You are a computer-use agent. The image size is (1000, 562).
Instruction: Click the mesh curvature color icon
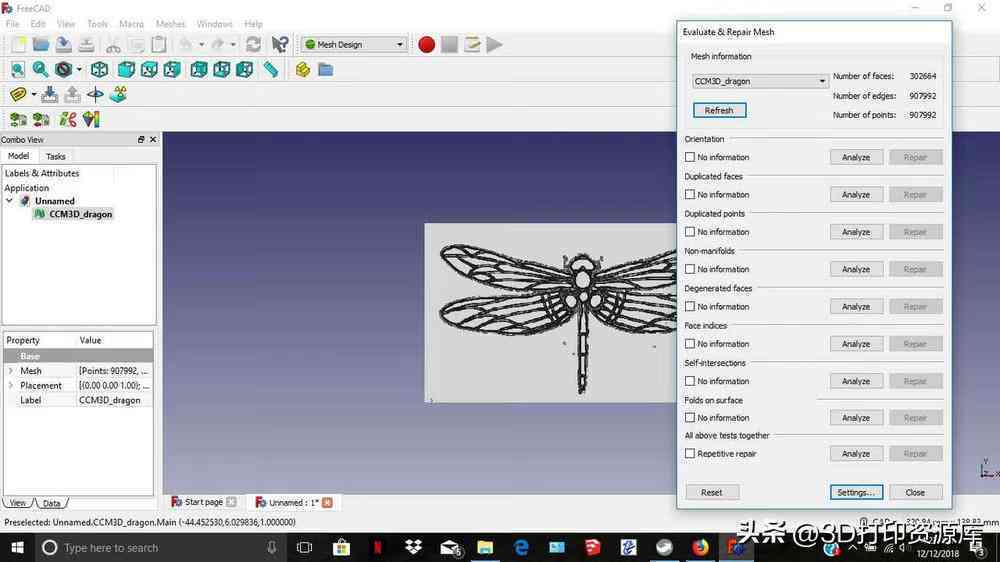[x=91, y=119]
